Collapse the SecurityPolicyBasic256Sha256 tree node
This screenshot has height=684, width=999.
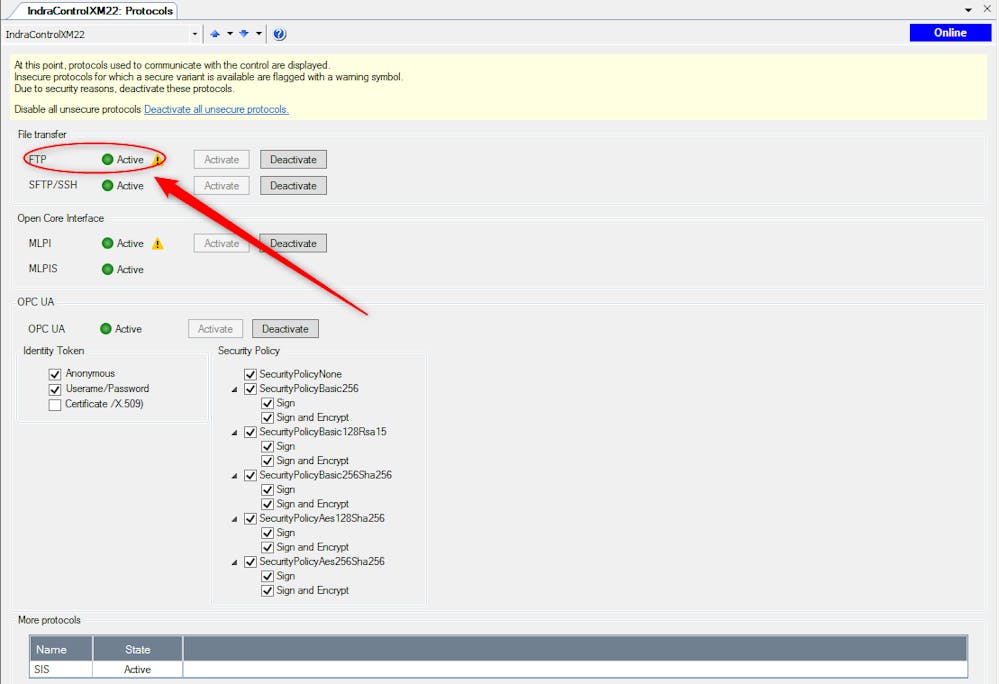pos(234,476)
